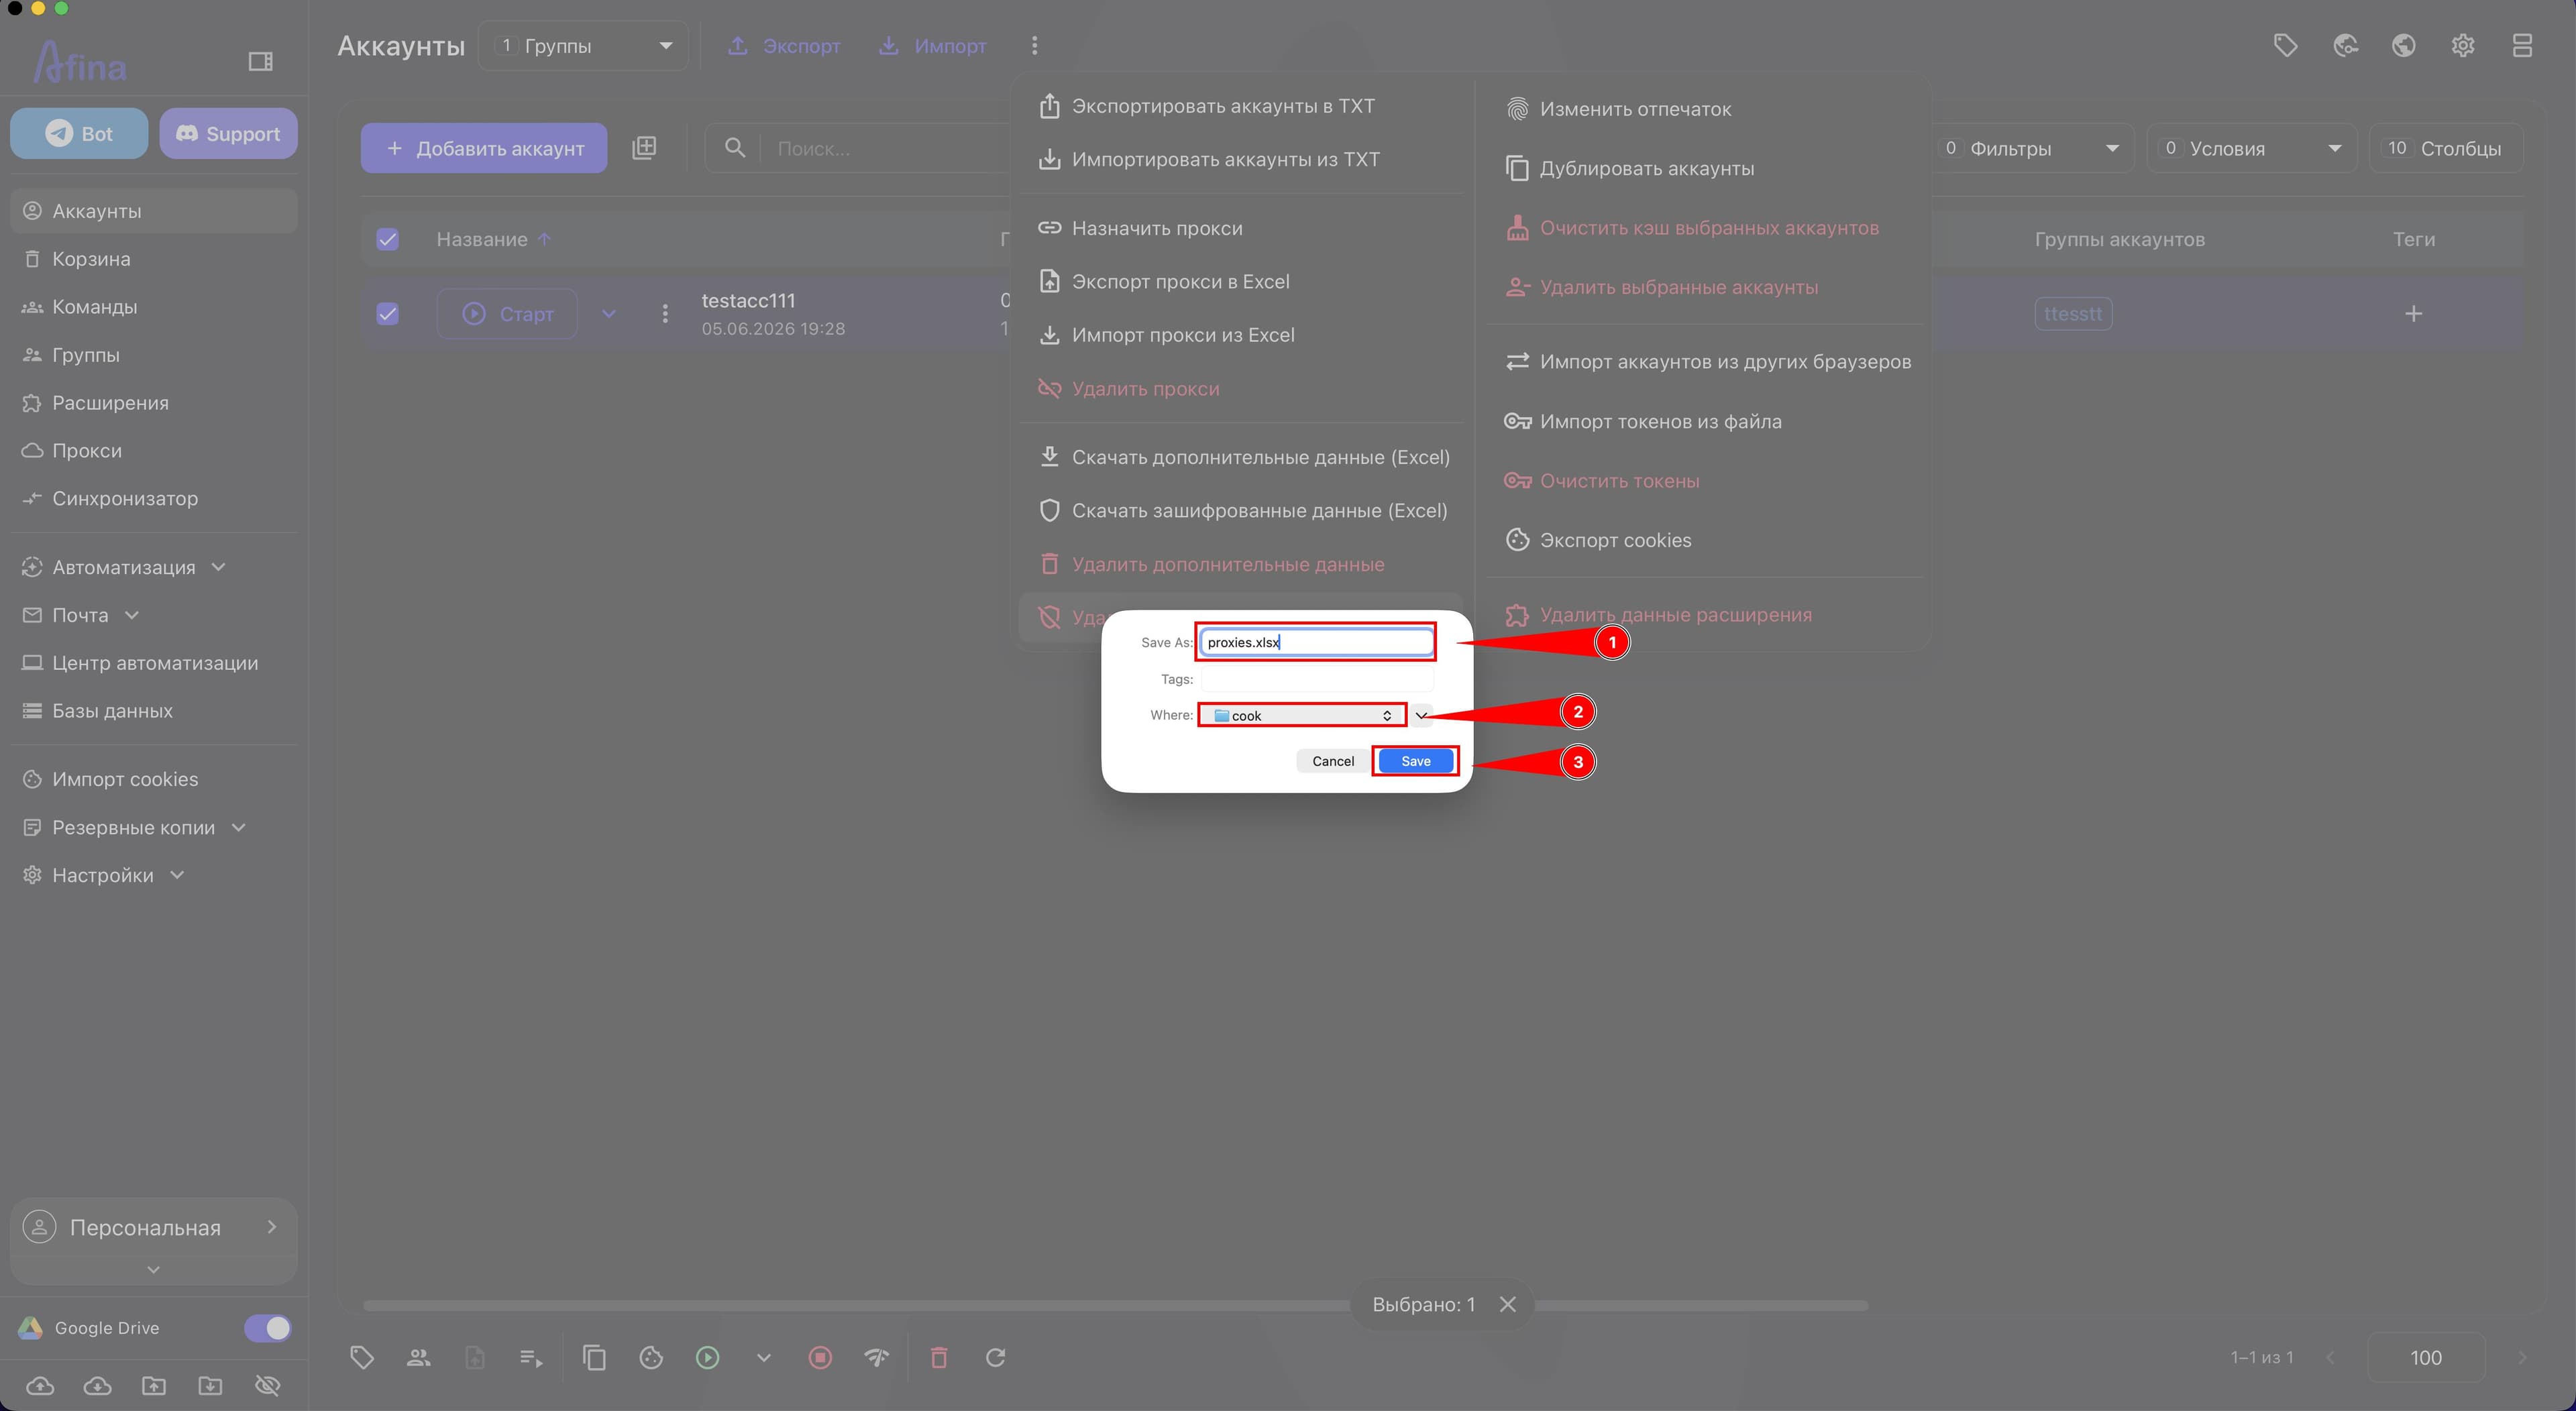Click the Добавить аккаунт button
This screenshot has height=1411, width=2576.
tap(484, 148)
